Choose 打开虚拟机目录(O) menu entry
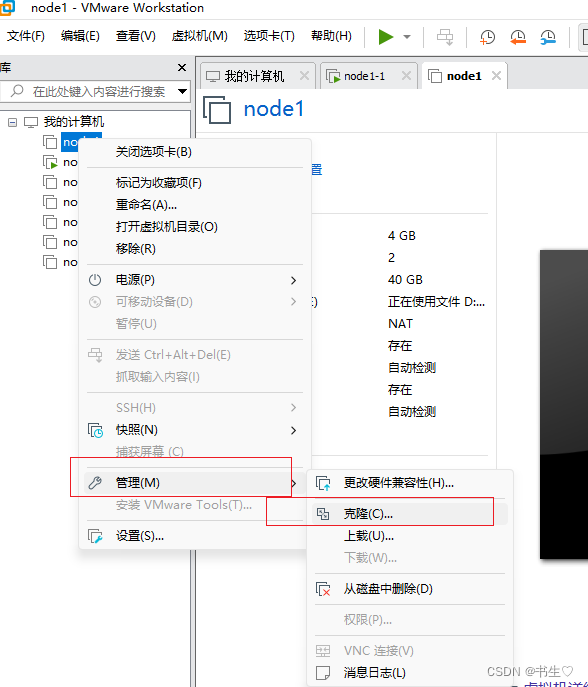 pyautogui.click(x=195, y=227)
